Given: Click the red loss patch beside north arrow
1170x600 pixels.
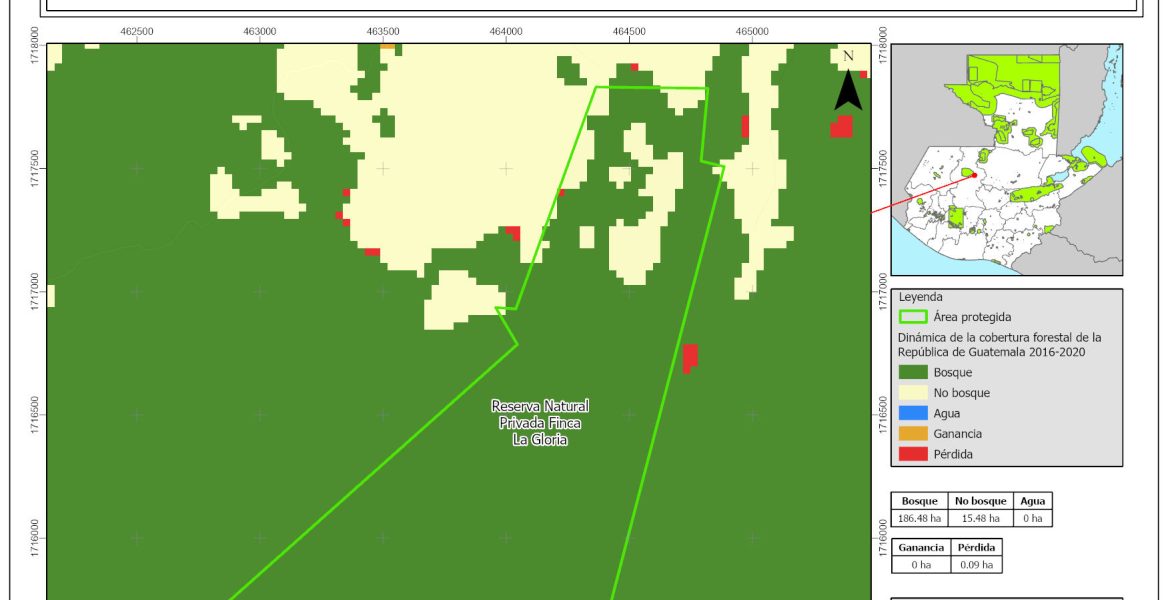Looking at the screenshot, I should [841, 127].
